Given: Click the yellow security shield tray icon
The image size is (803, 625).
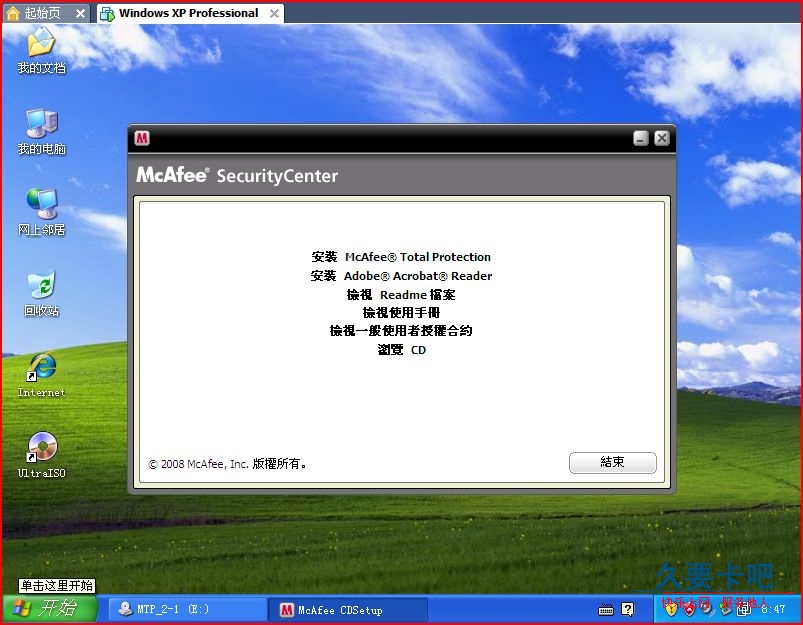Looking at the screenshot, I should click(x=671, y=609).
